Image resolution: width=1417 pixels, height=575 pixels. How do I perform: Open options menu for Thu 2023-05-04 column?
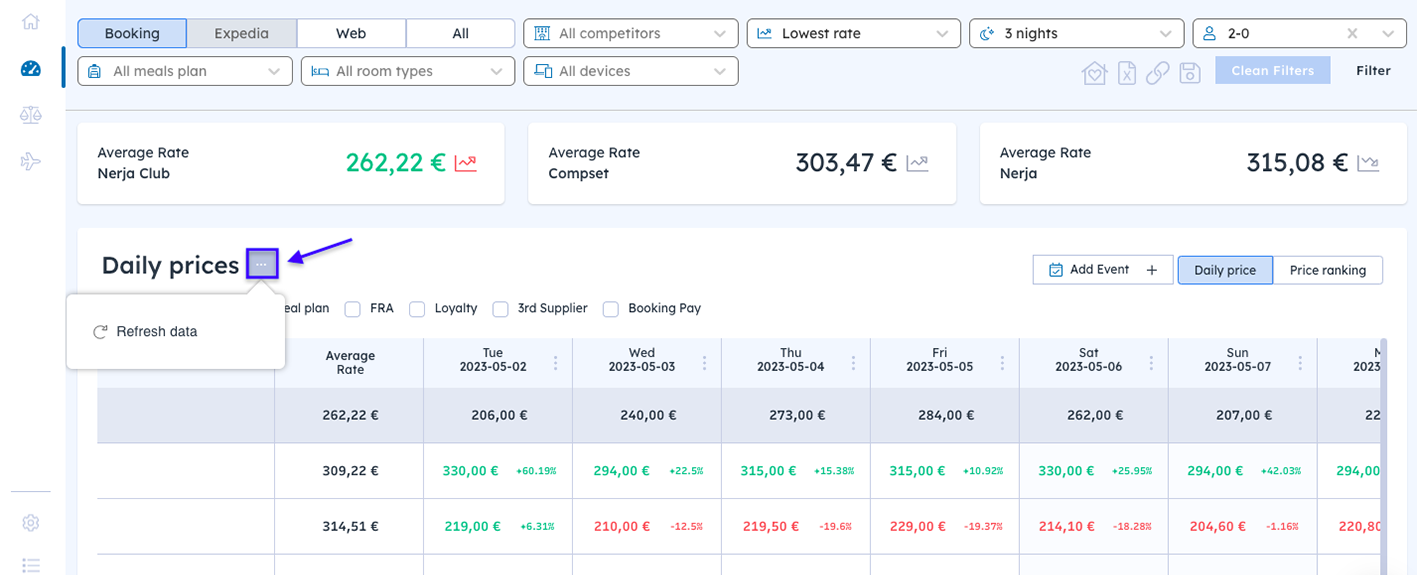tap(854, 363)
